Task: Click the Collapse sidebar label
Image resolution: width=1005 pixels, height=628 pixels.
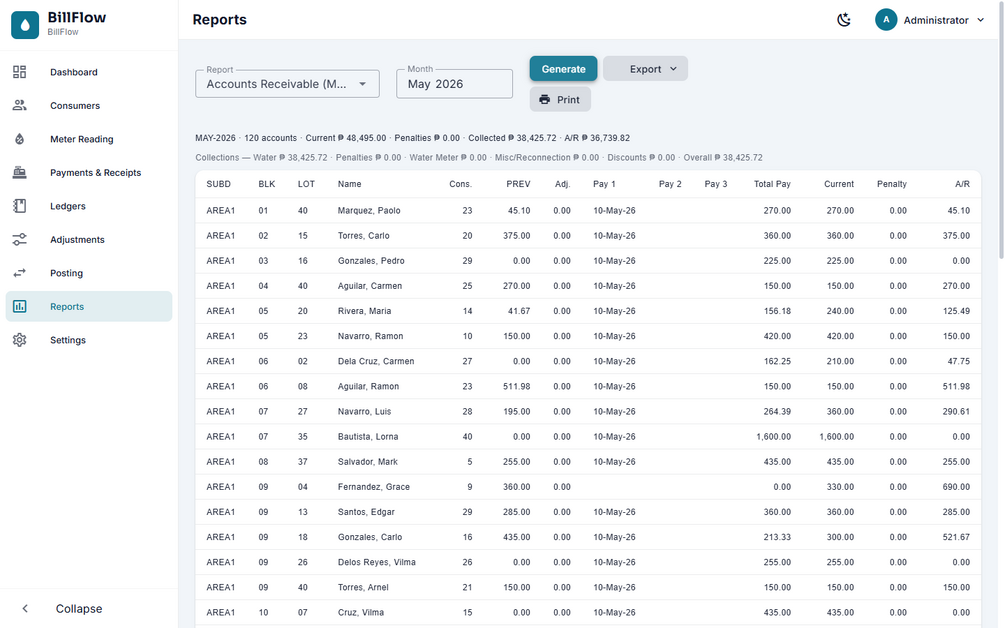Action: click(x=79, y=609)
